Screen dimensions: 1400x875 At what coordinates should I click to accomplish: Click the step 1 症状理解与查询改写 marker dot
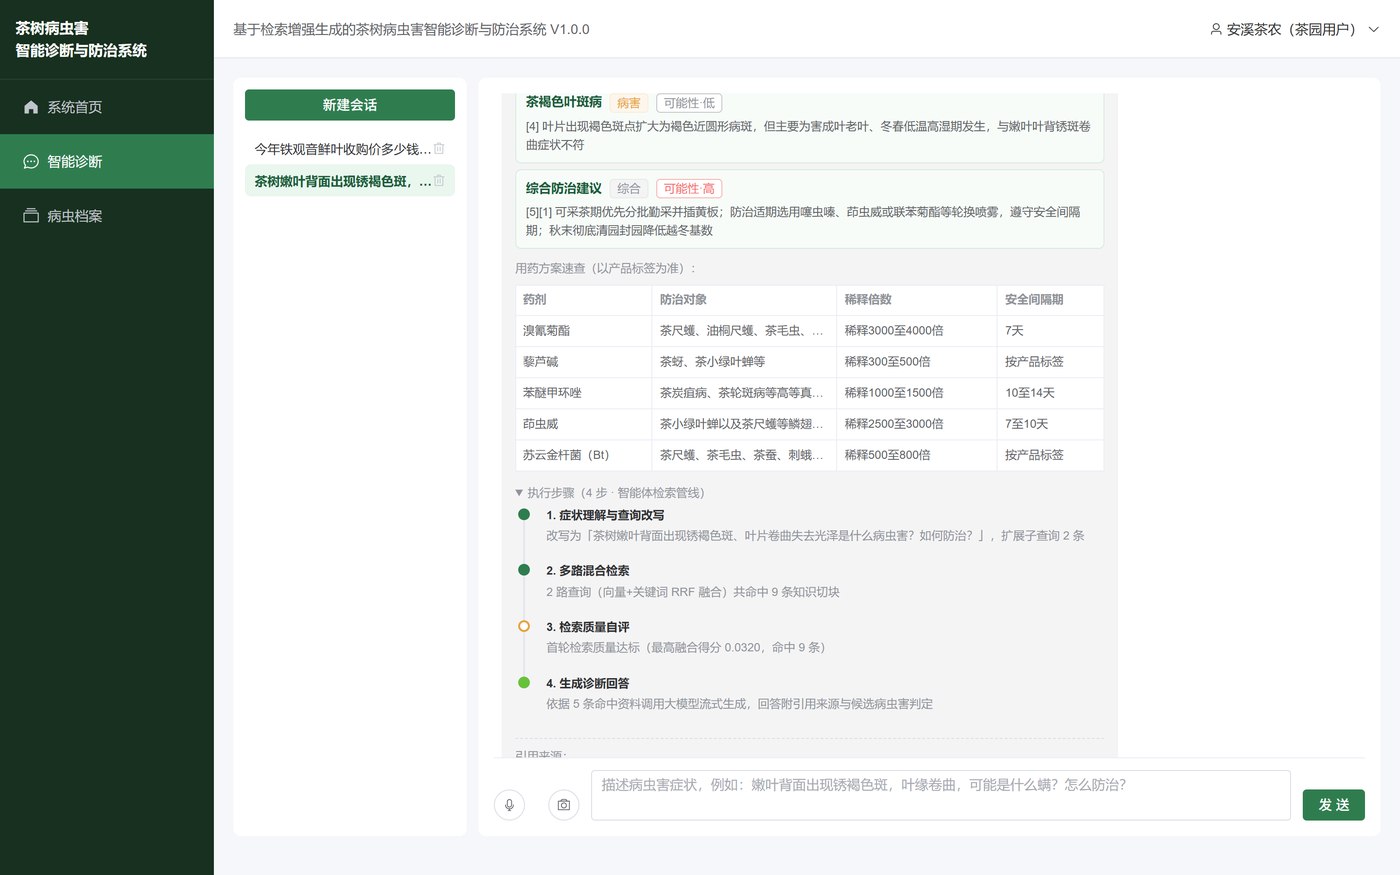524,515
